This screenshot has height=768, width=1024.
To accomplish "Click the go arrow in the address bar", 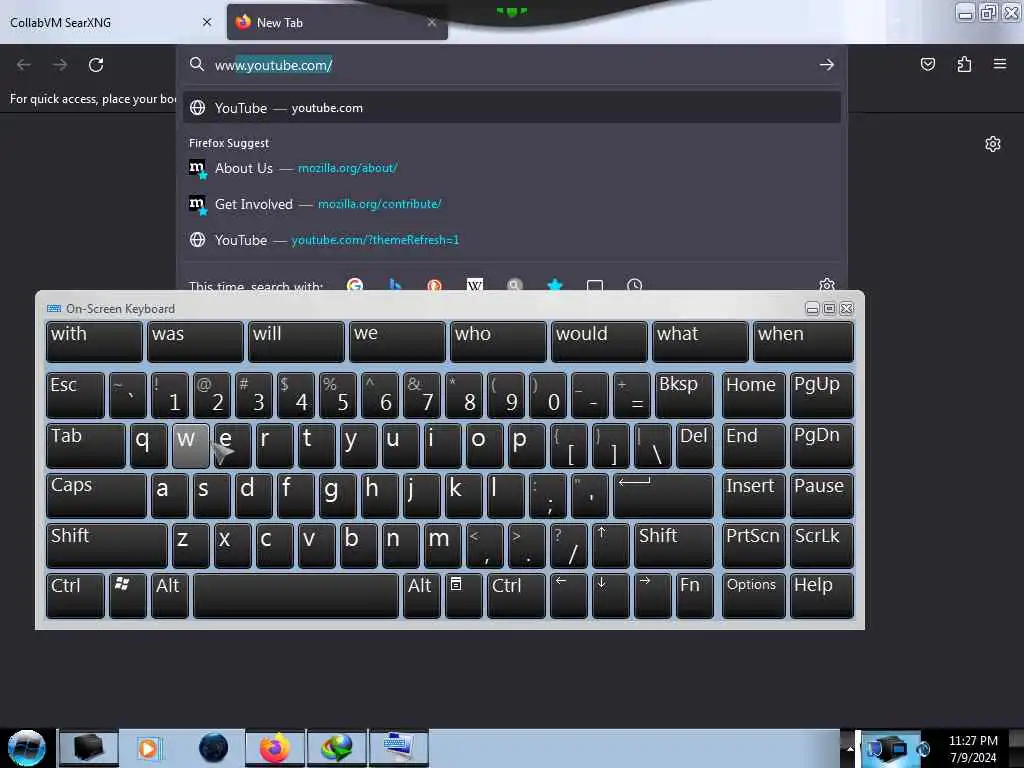I will pyautogui.click(x=827, y=65).
